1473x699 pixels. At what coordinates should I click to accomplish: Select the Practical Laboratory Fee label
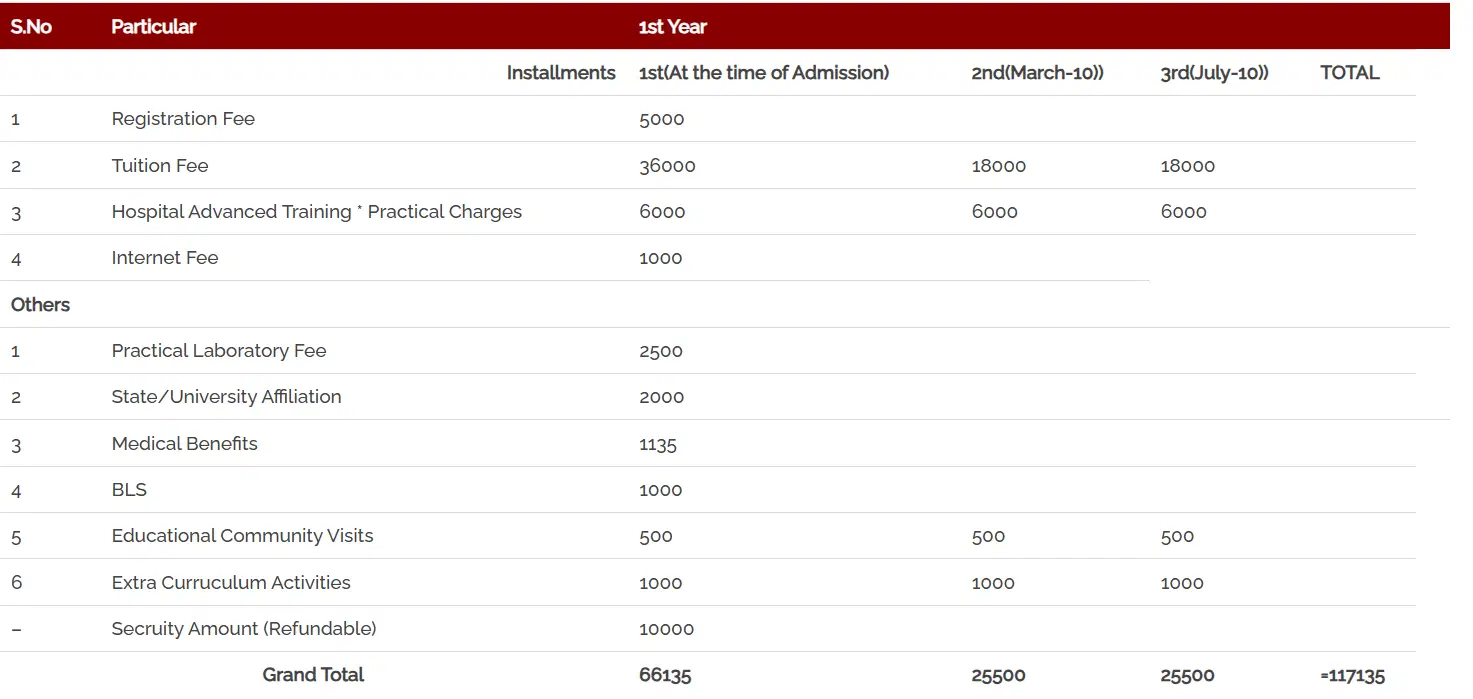[218, 351]
